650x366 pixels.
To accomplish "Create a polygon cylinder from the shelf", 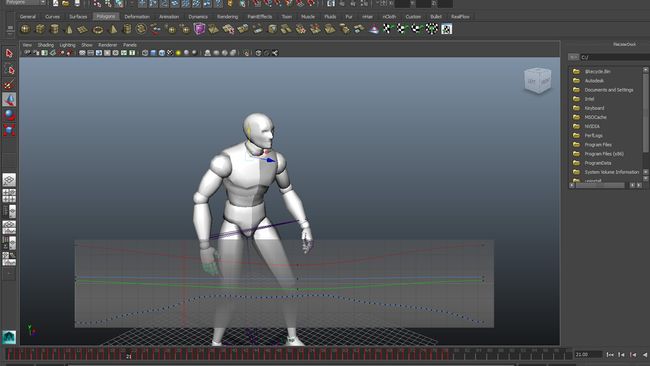I will click(54, 29).
